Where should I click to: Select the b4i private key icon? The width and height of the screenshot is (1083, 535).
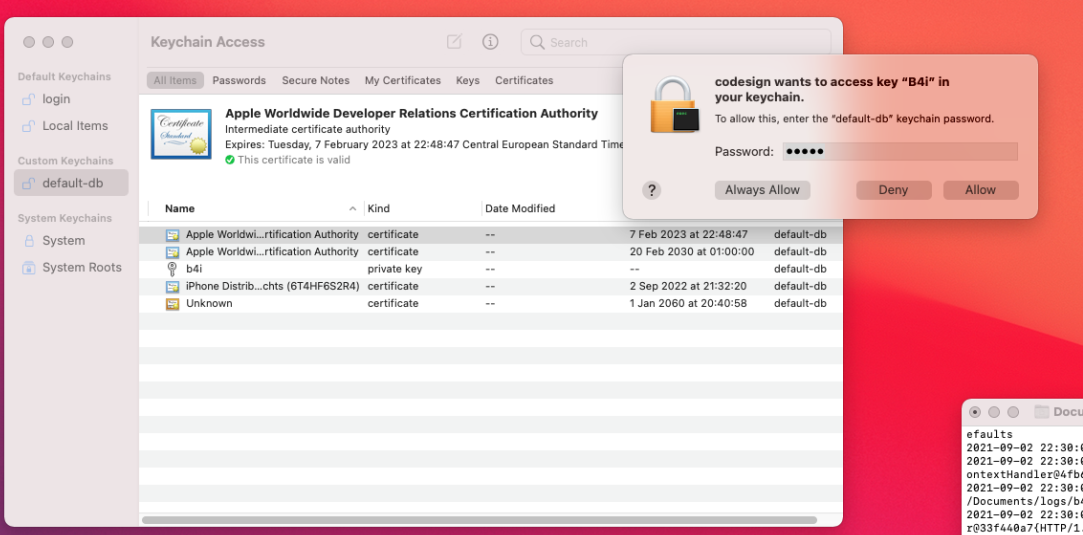pyautogui.click(x=172, y=269)
